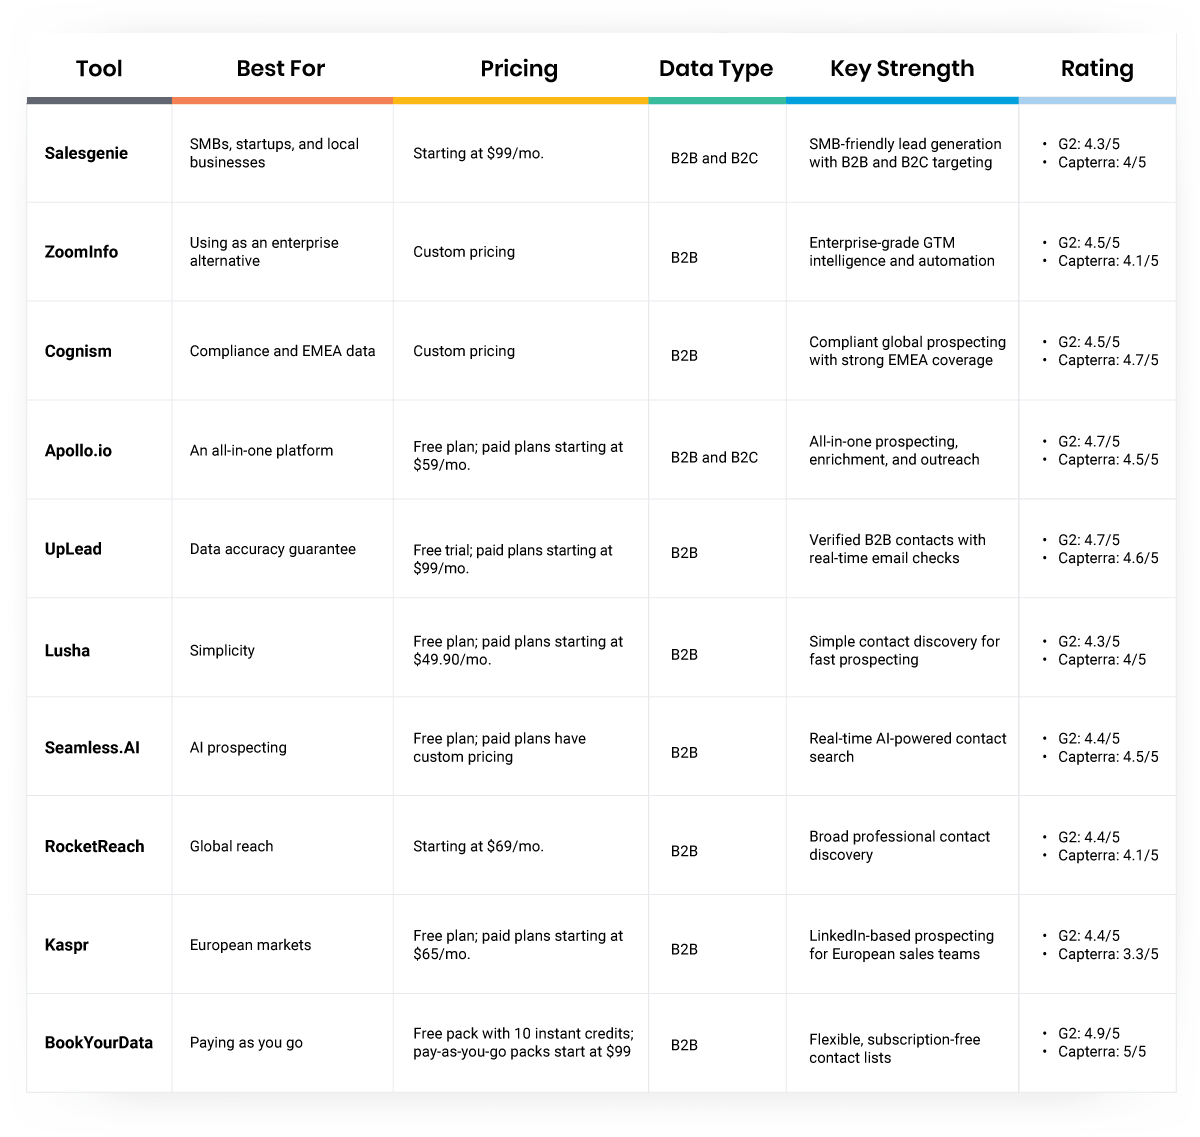This screenshot has height=1137, width=1200.
Task: Click the Data Type column header
Action: point(716,68)
